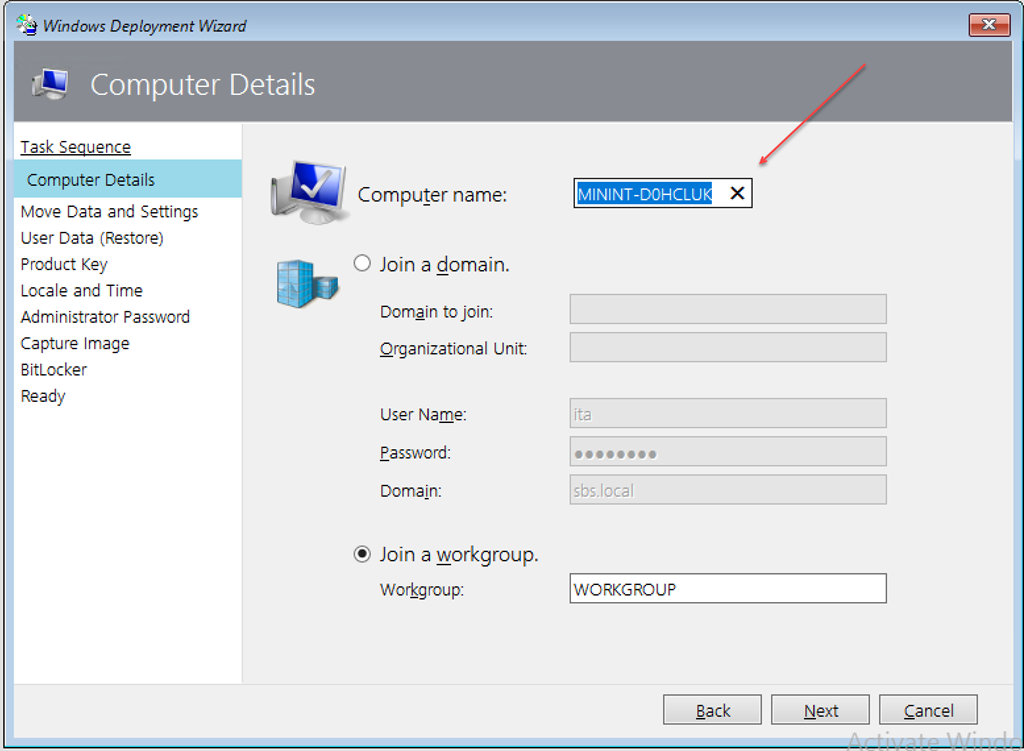The width and height of the screenshot is (1024, 751).
Task: Select the BitLocker step
Action: [54, 370]
